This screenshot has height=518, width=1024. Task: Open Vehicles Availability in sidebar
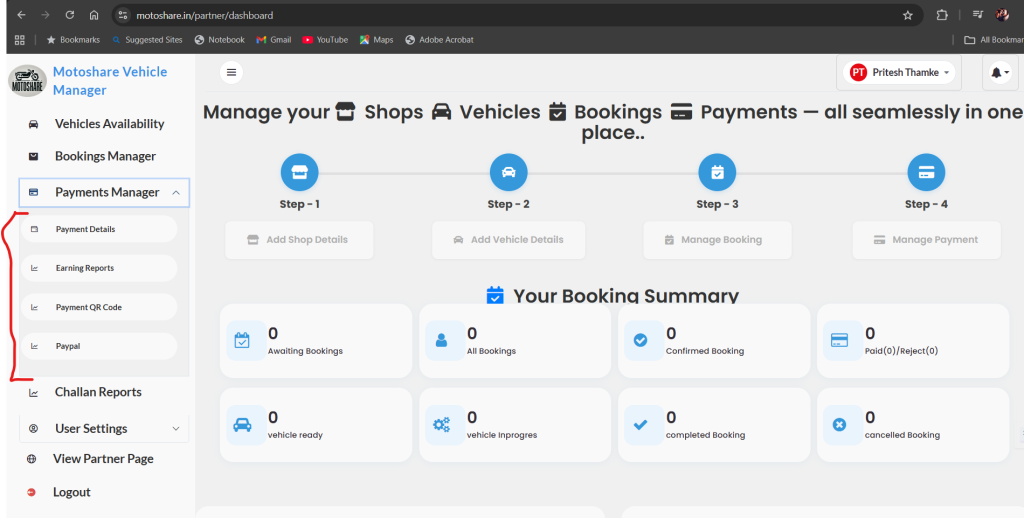pos(109,124)
